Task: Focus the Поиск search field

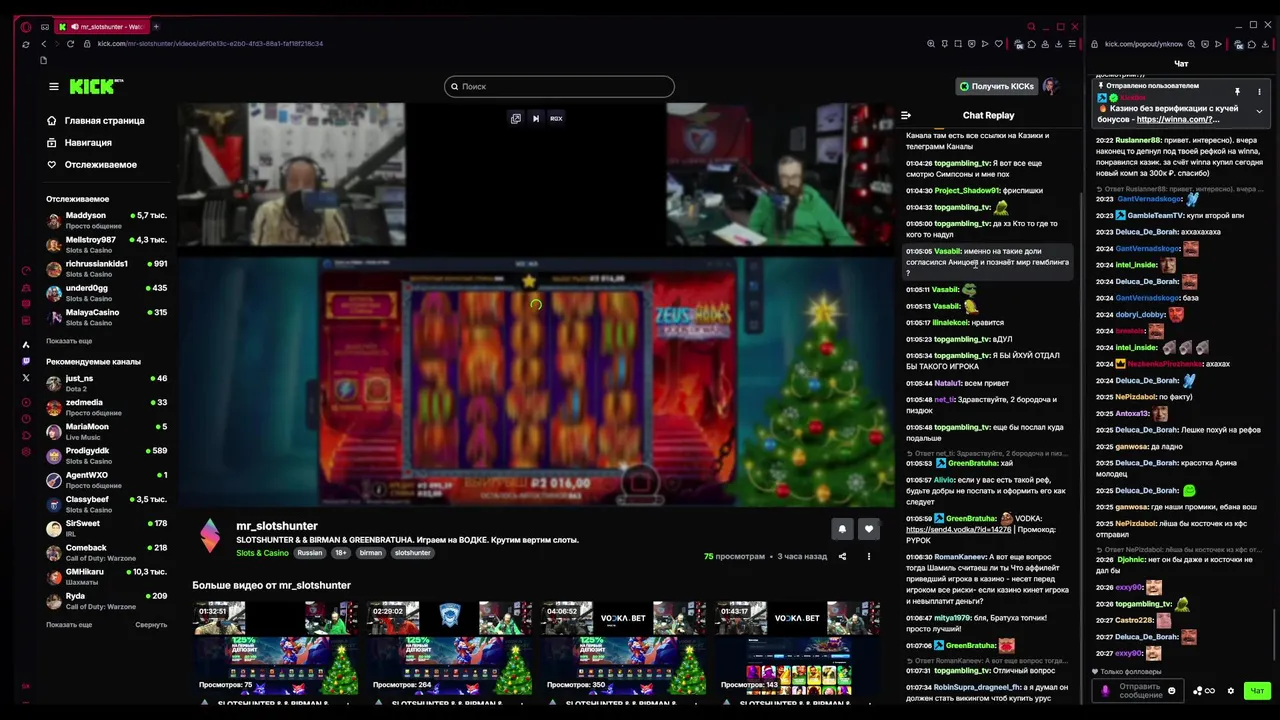Action: [x=559, y=86]
